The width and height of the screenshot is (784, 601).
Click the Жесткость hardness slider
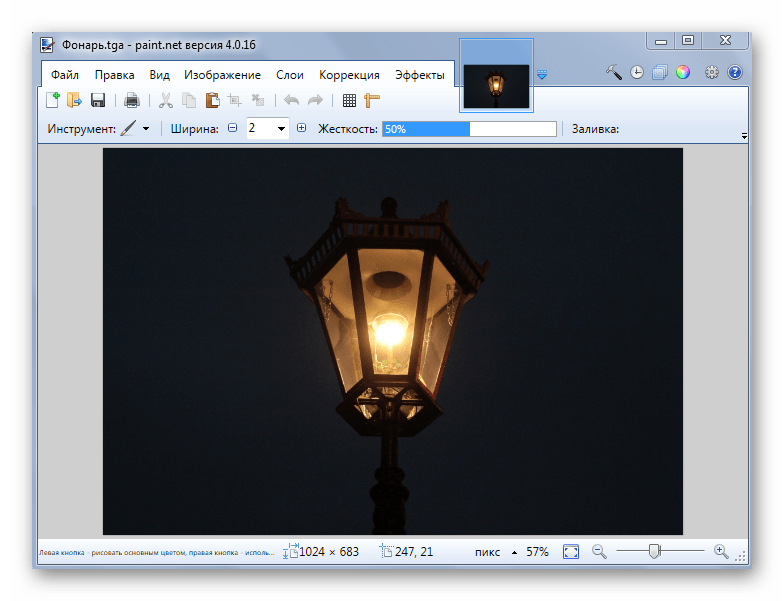tap(470, 129)
